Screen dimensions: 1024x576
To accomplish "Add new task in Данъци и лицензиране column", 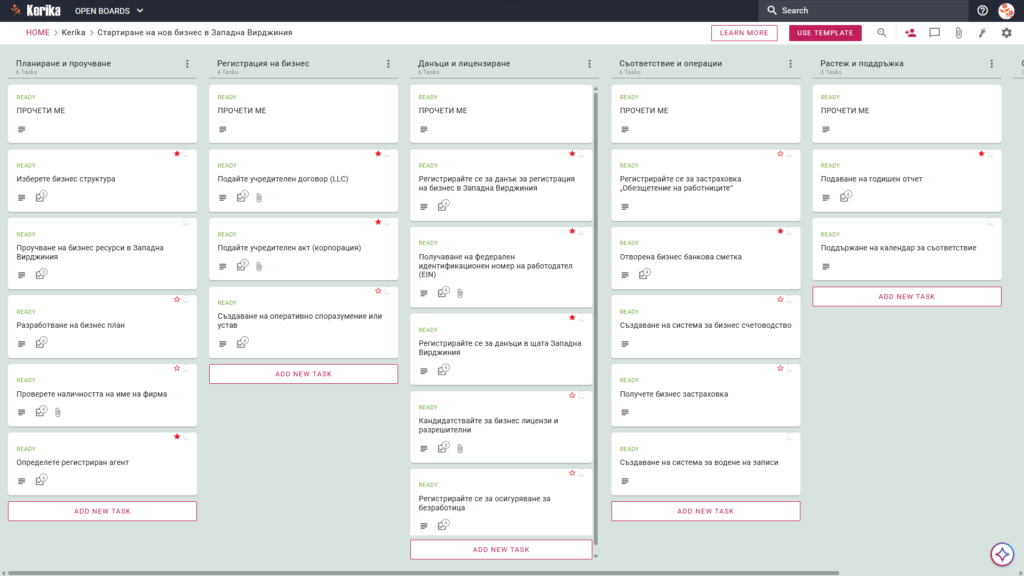I will point(501,550).
